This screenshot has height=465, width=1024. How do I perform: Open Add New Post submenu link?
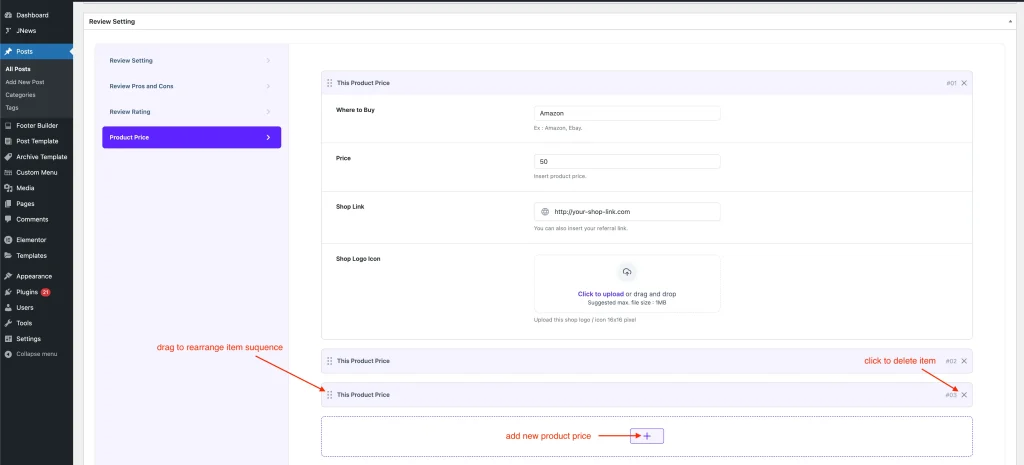click(25, 82)
